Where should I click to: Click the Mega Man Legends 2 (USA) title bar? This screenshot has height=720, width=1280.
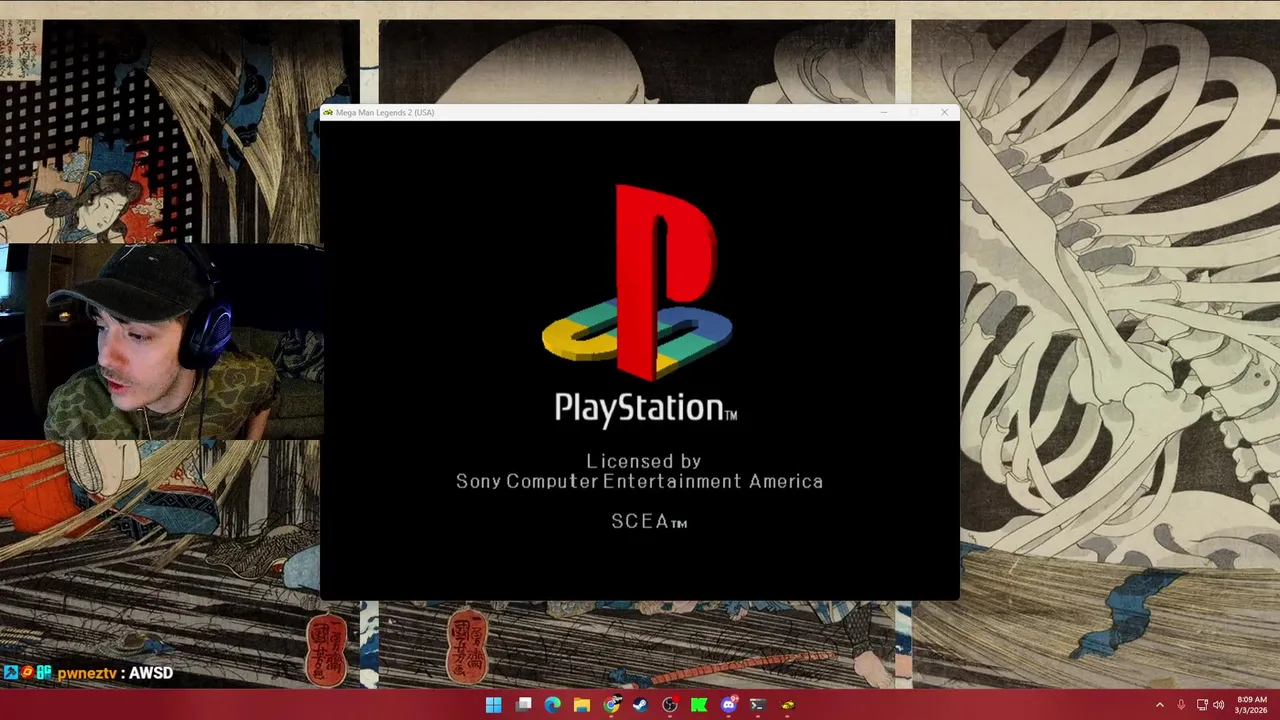click(640, 112)
